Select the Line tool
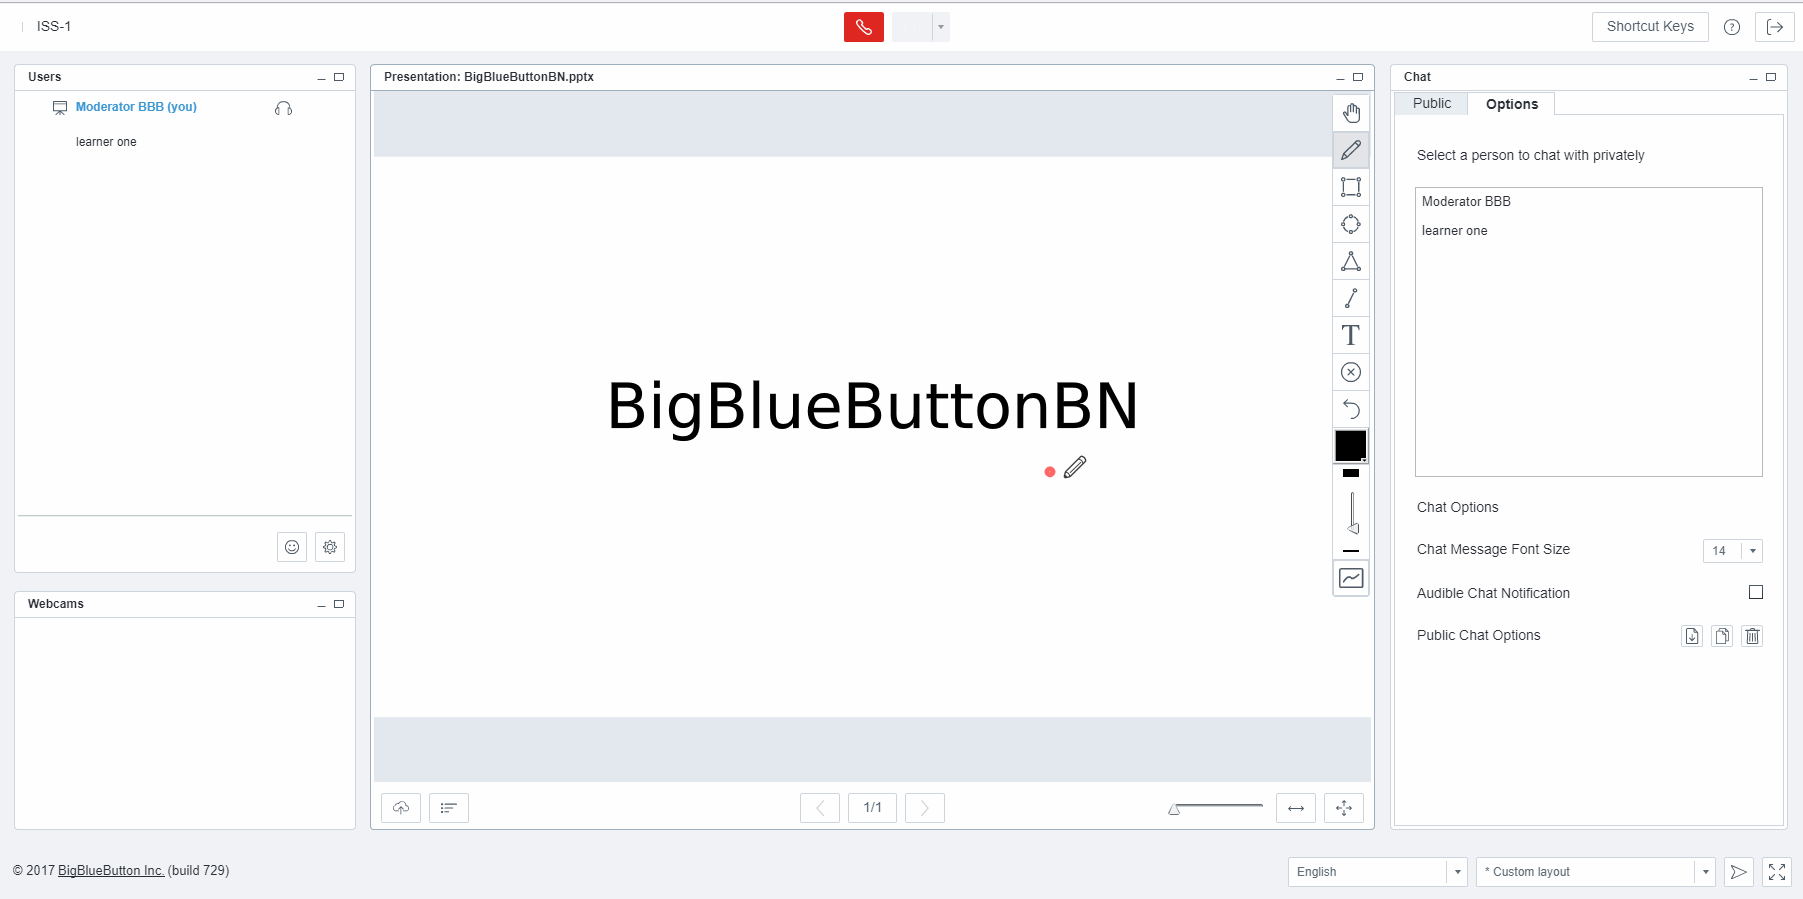This screenshot has width=1803, height=899. click(x=1351, y=298)
